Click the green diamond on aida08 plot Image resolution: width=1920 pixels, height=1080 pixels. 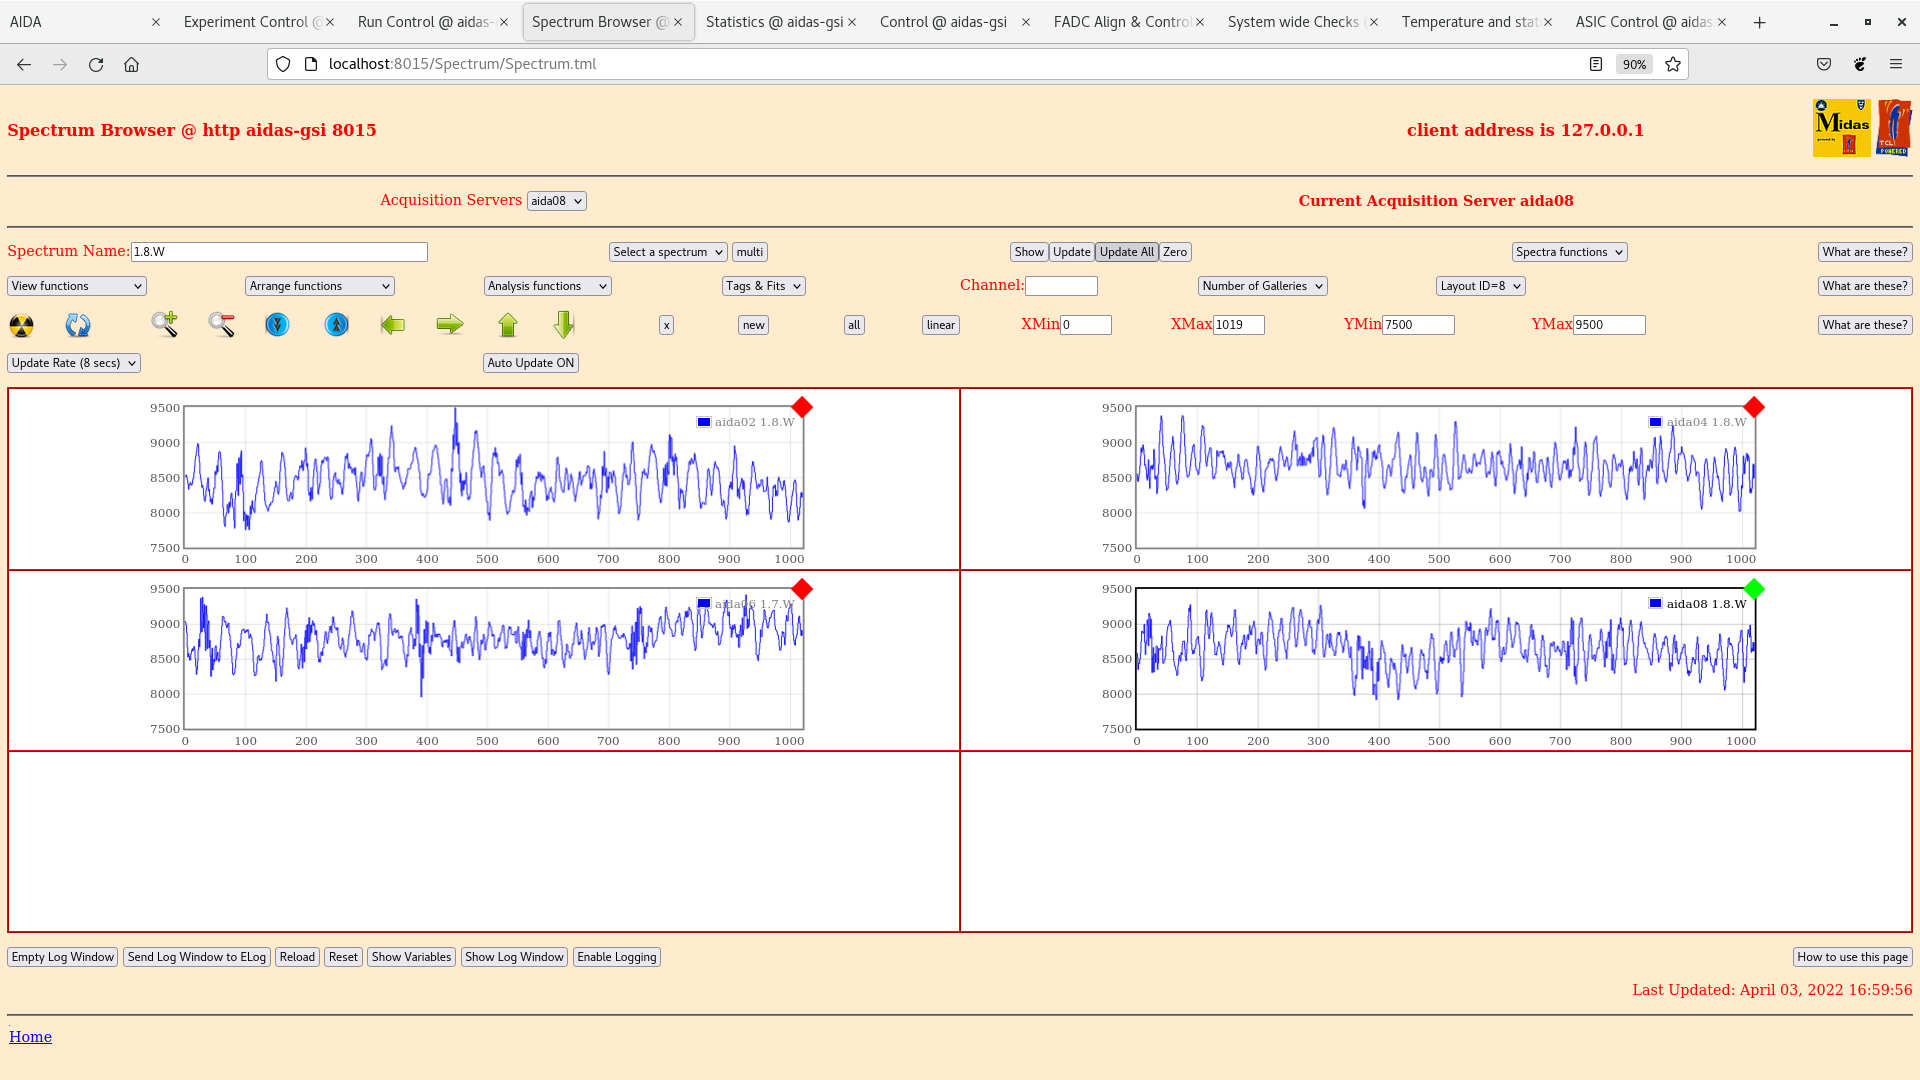pos(1754,589)
